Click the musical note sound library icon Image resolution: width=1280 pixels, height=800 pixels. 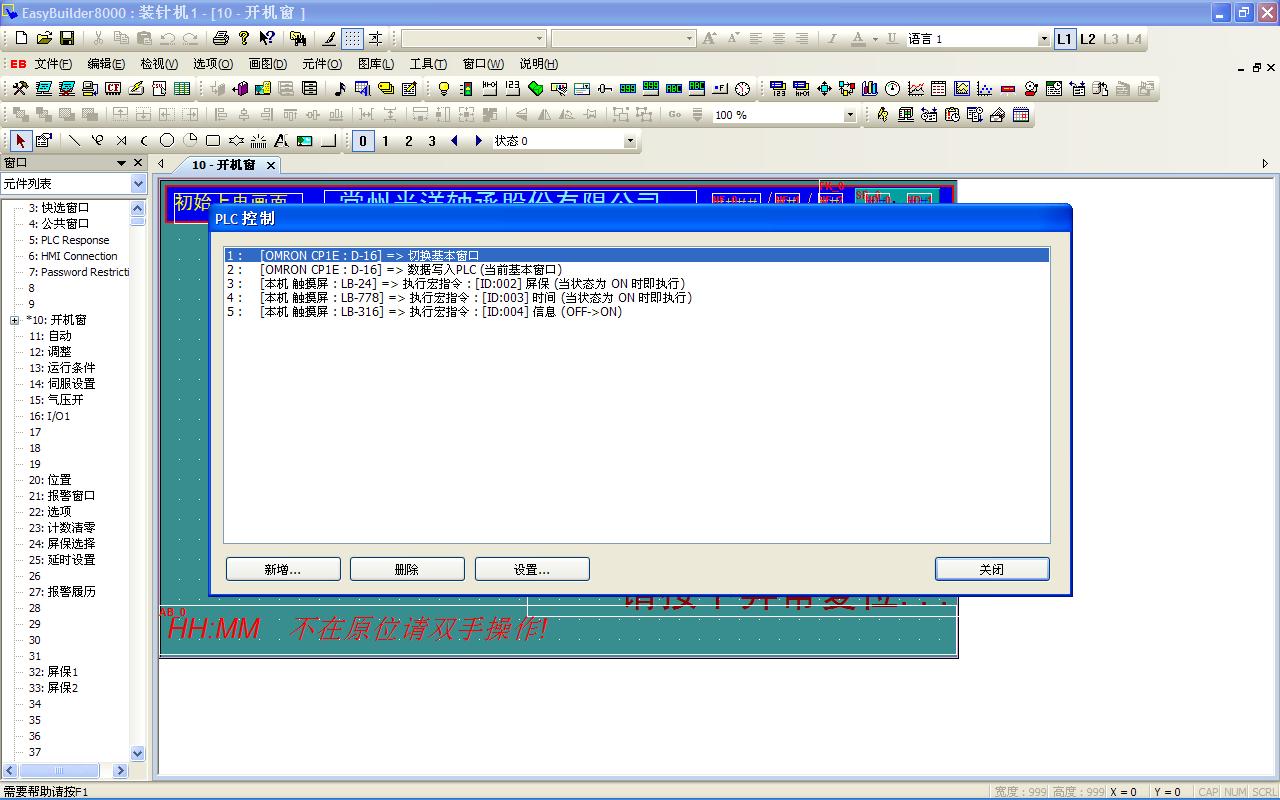[339, 89]
